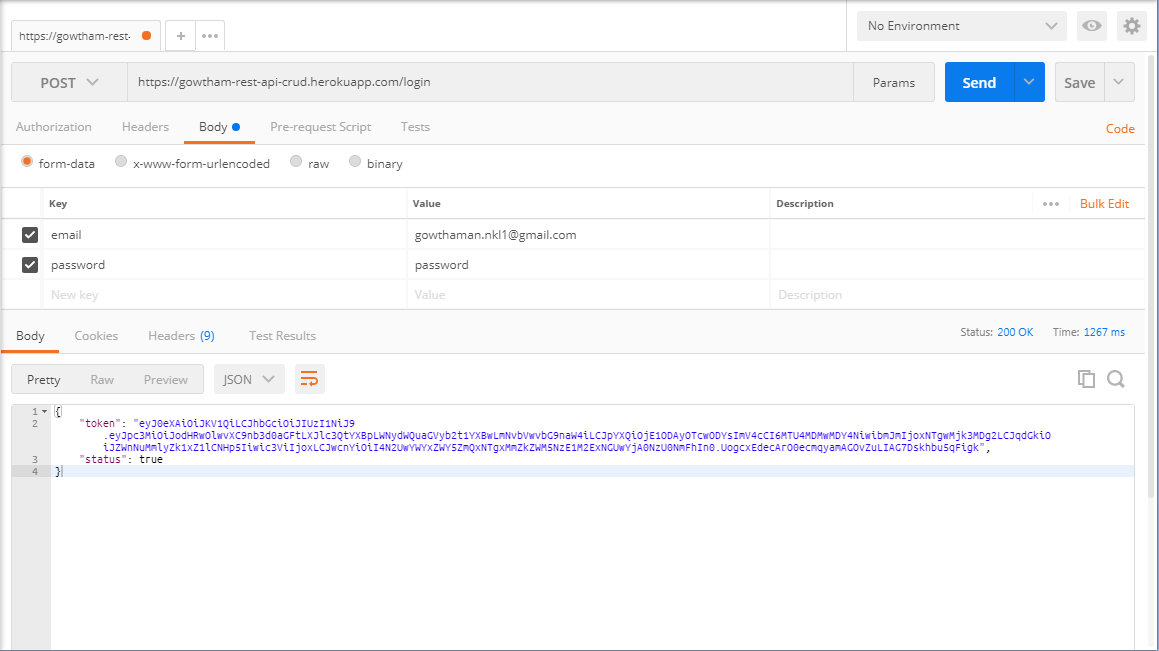Select form-data radio button
Screen dimensions: 1159x651
(x=27, y=162)
